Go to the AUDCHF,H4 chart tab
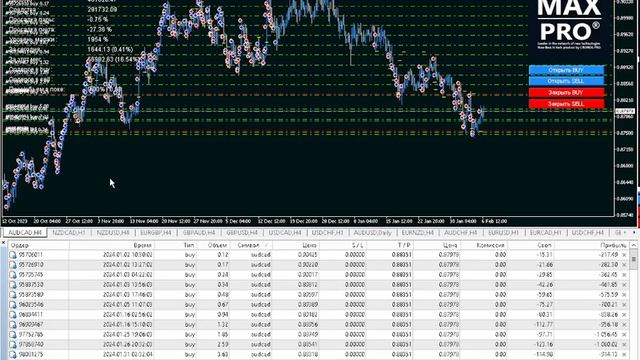This screenshot has height=360, width=640. [x=460, y=233]
